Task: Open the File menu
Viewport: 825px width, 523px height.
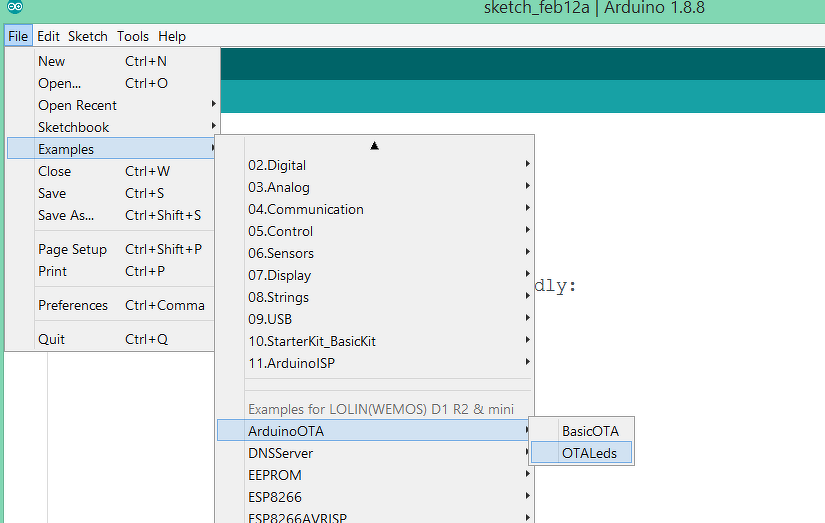Action: click(x=18, y=36)
